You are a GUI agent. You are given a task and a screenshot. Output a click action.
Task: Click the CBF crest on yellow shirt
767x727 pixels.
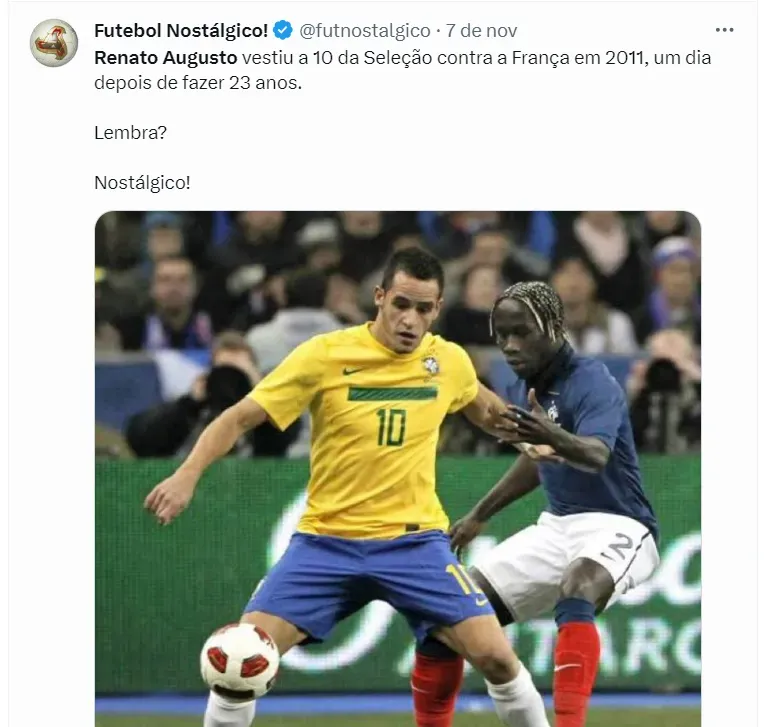tap(430, 366)
